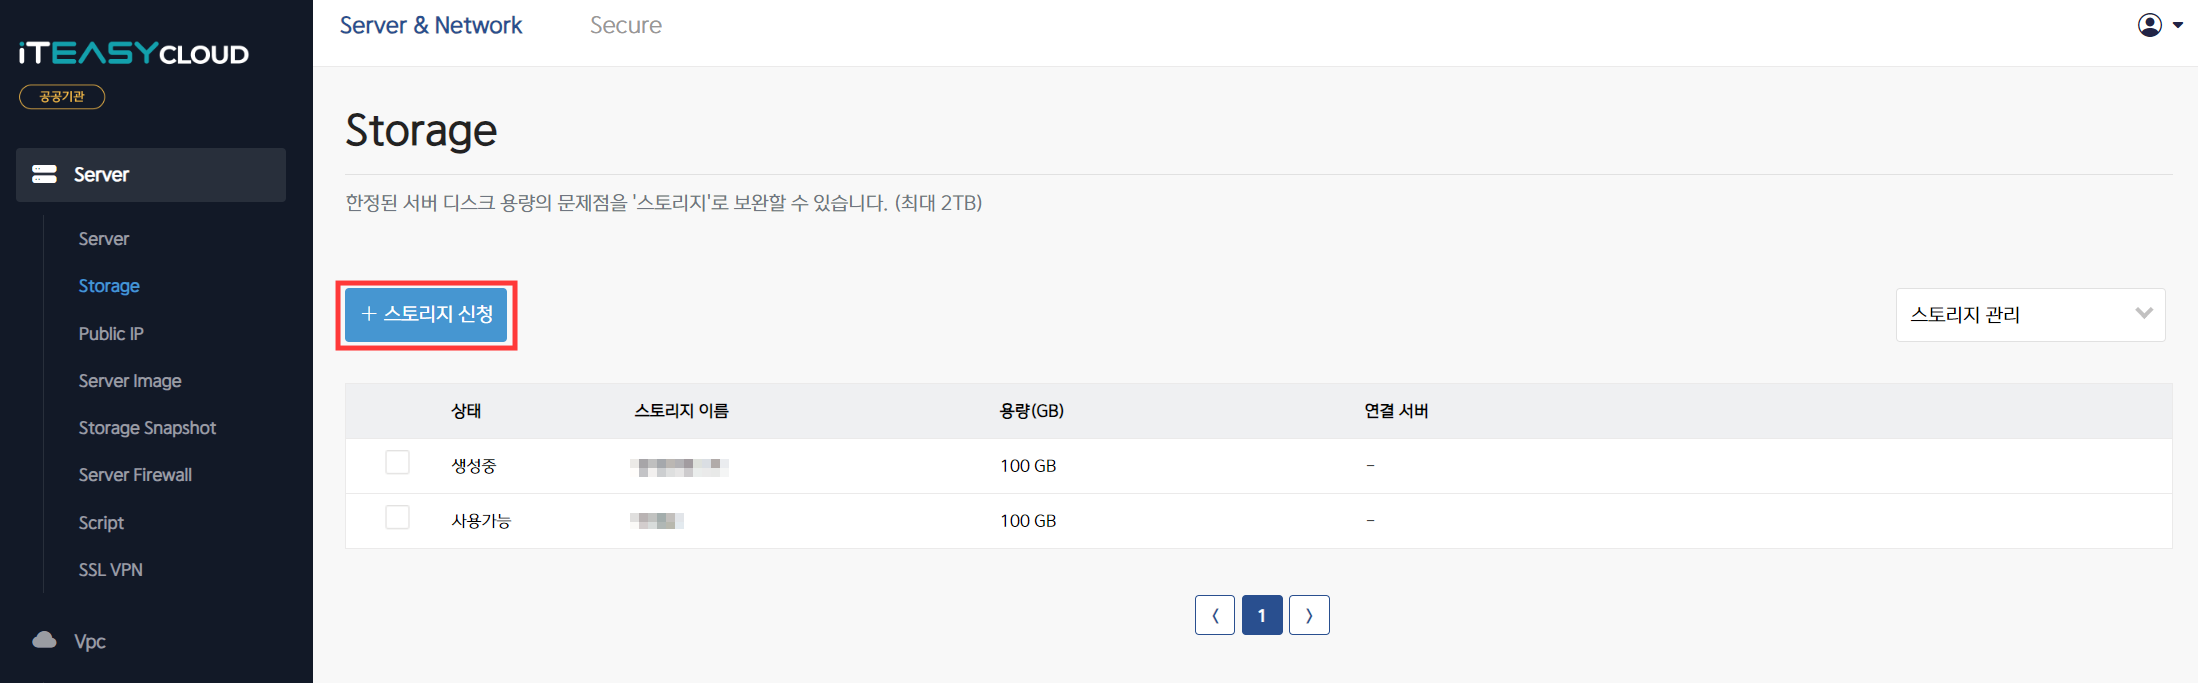The width and height of the screenshot is (2198, 683).
Task: Click the 공공기관 badge
Action: [x=62, y=96]
